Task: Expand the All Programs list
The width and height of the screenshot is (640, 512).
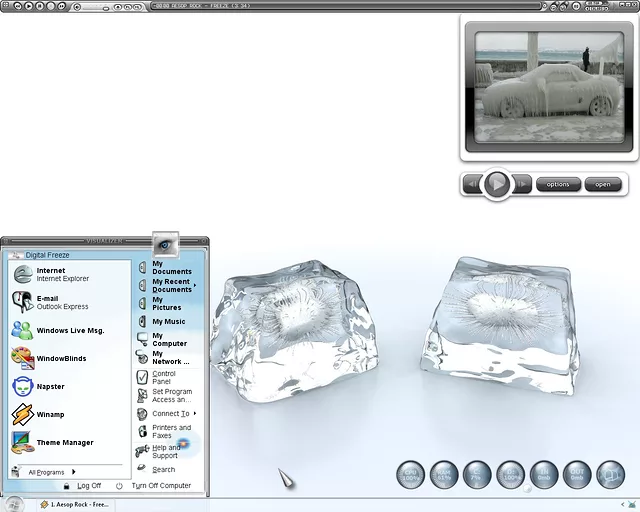Action: point(48,472)
